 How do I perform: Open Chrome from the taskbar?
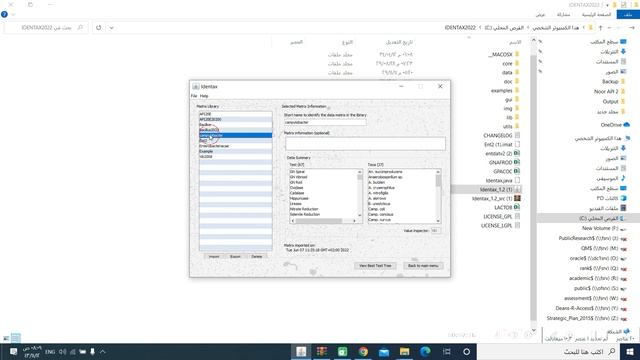[x=363, y=351]
